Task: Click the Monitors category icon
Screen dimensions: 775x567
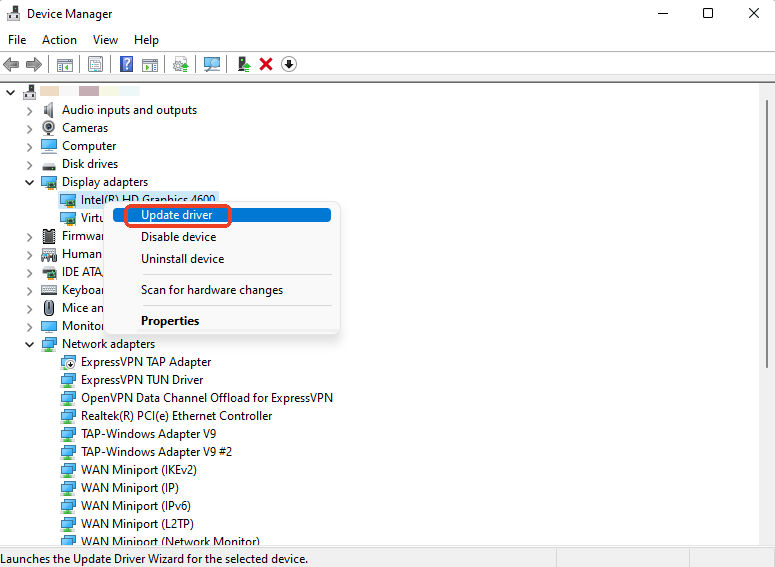Action: click(49, 326)
